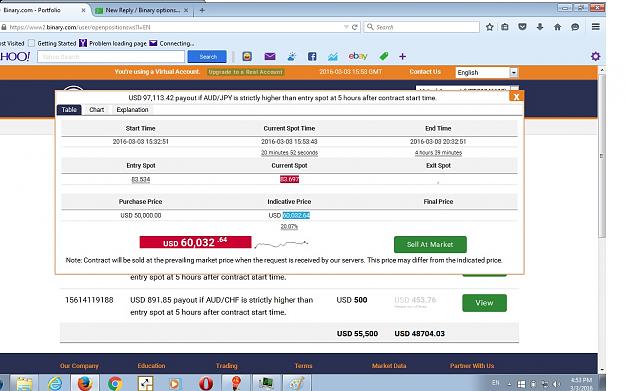The width and height of the screenshot is (625, 391).
Task: Click the highlighted indicative price 60,032.64
Action: [296, 215]
